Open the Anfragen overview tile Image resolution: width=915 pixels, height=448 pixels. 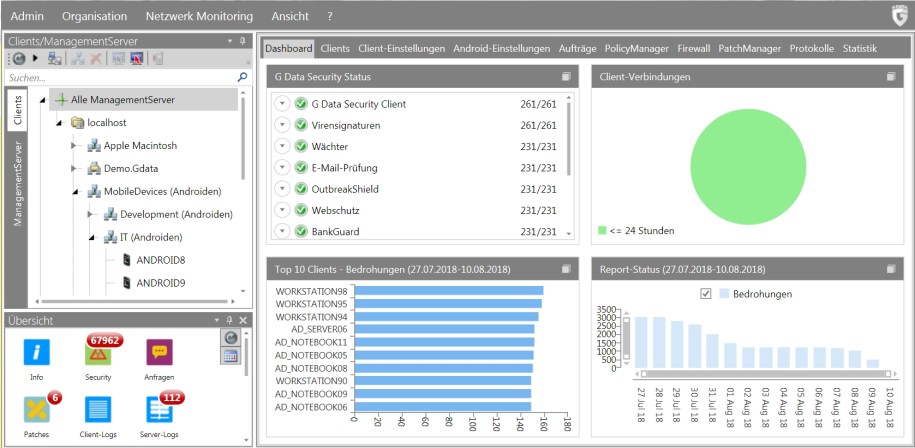[159, 352]
